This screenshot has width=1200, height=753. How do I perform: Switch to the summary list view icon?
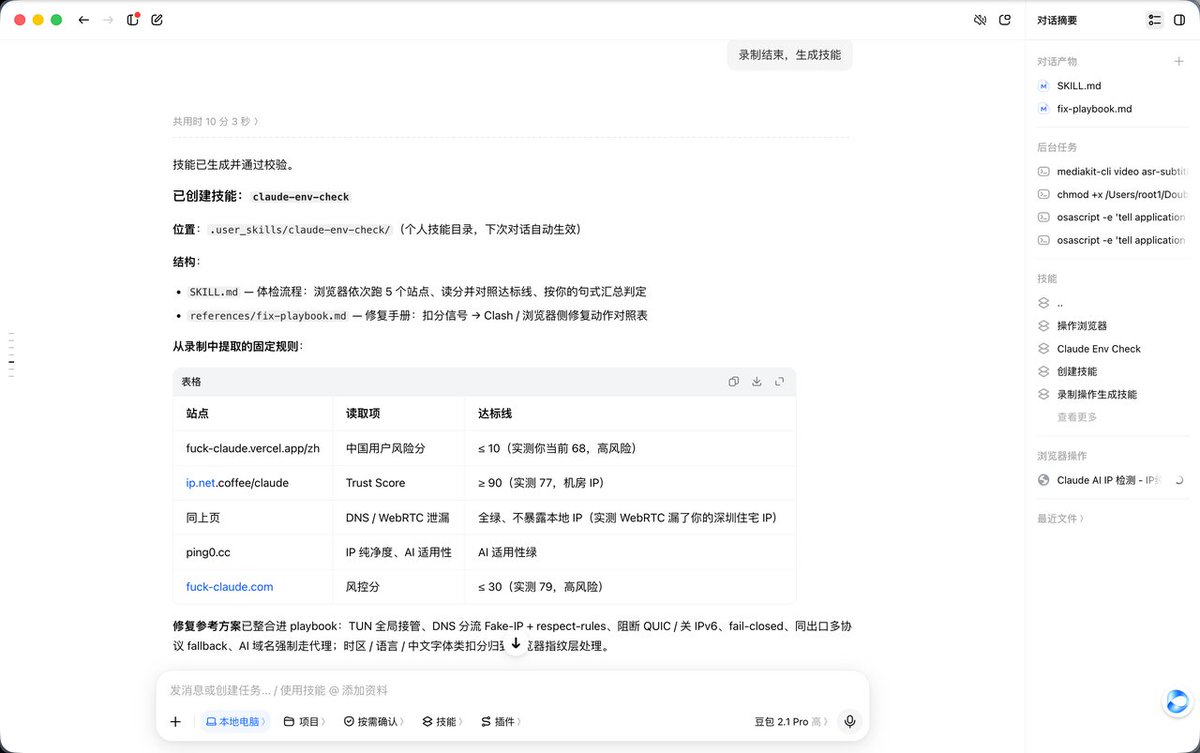click(x=1155, y=20)
